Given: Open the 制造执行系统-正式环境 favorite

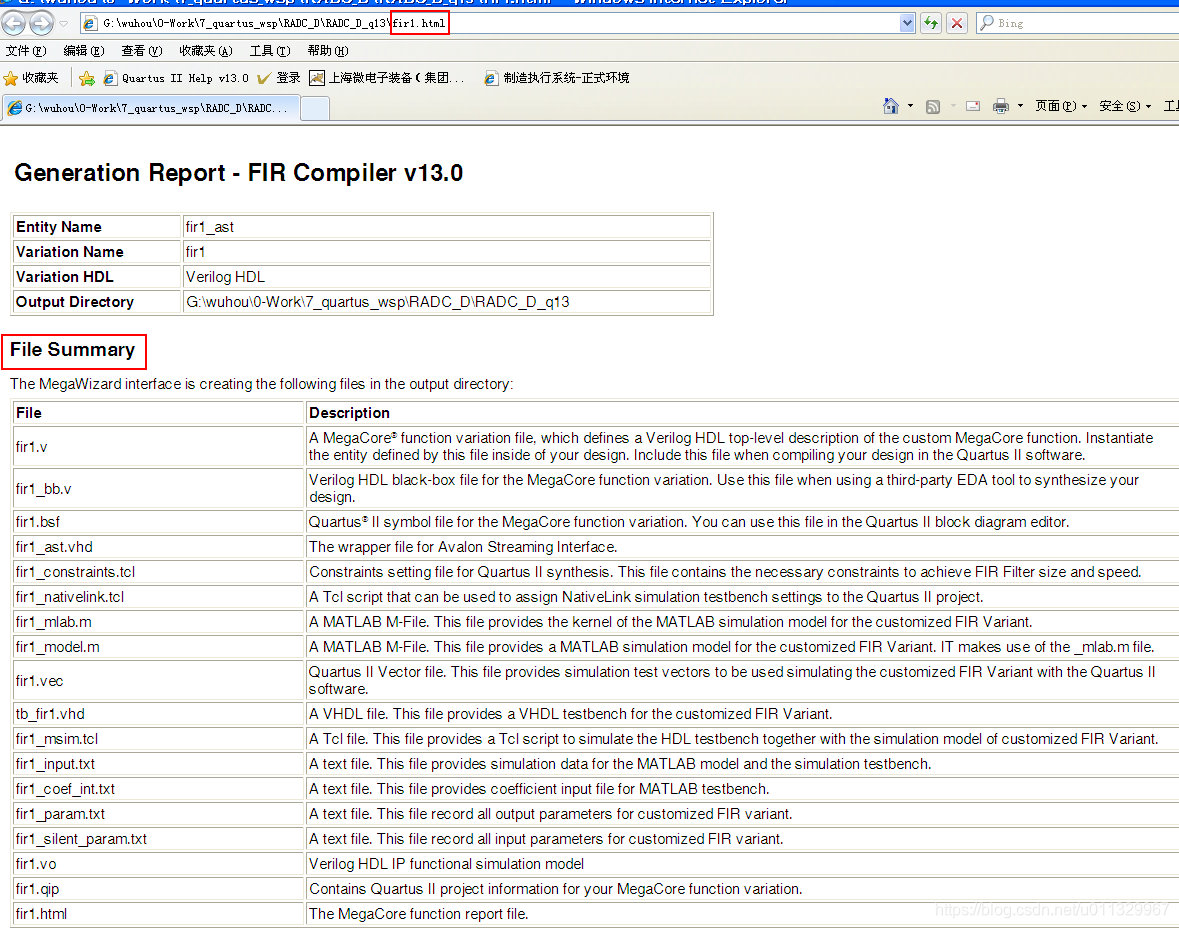Looking at the screenshot, I should [x=557, y=77].
